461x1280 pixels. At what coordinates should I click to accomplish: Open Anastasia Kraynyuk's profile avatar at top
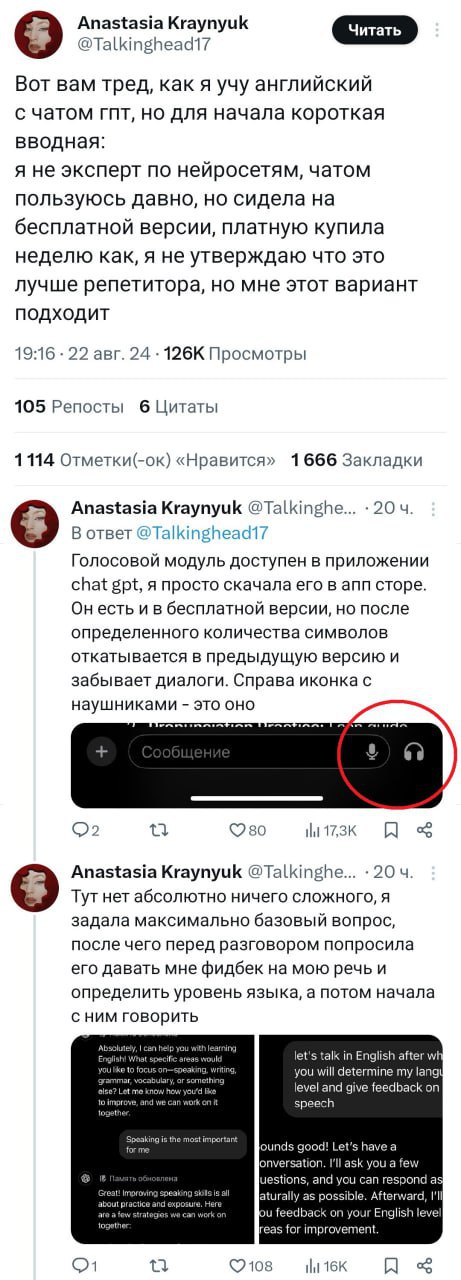point(39,37)
